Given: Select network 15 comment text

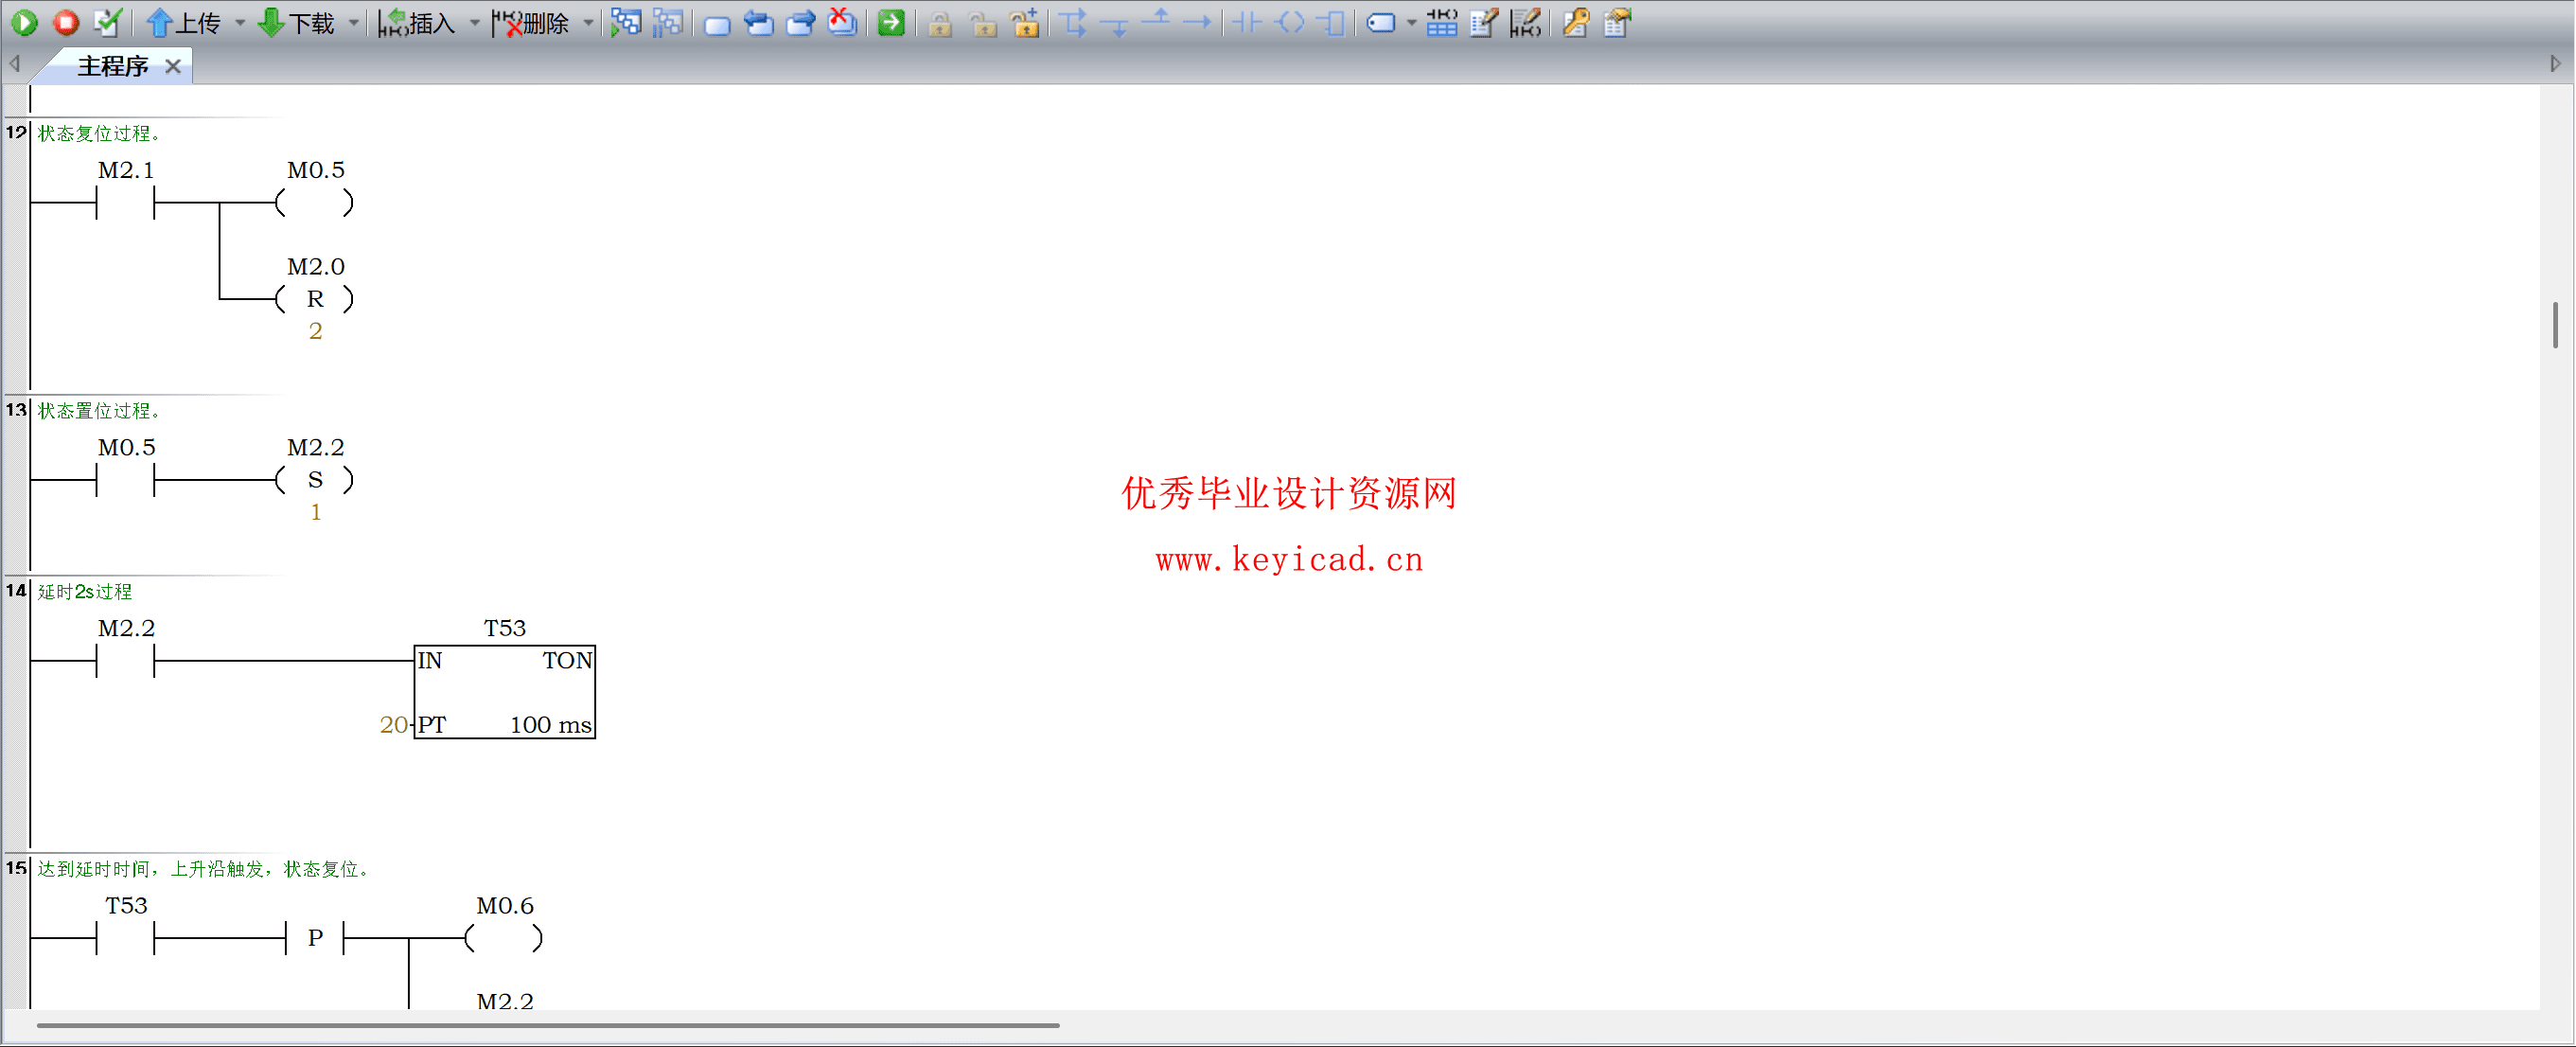Looking at the screenshot, I should tap(205, 869).
